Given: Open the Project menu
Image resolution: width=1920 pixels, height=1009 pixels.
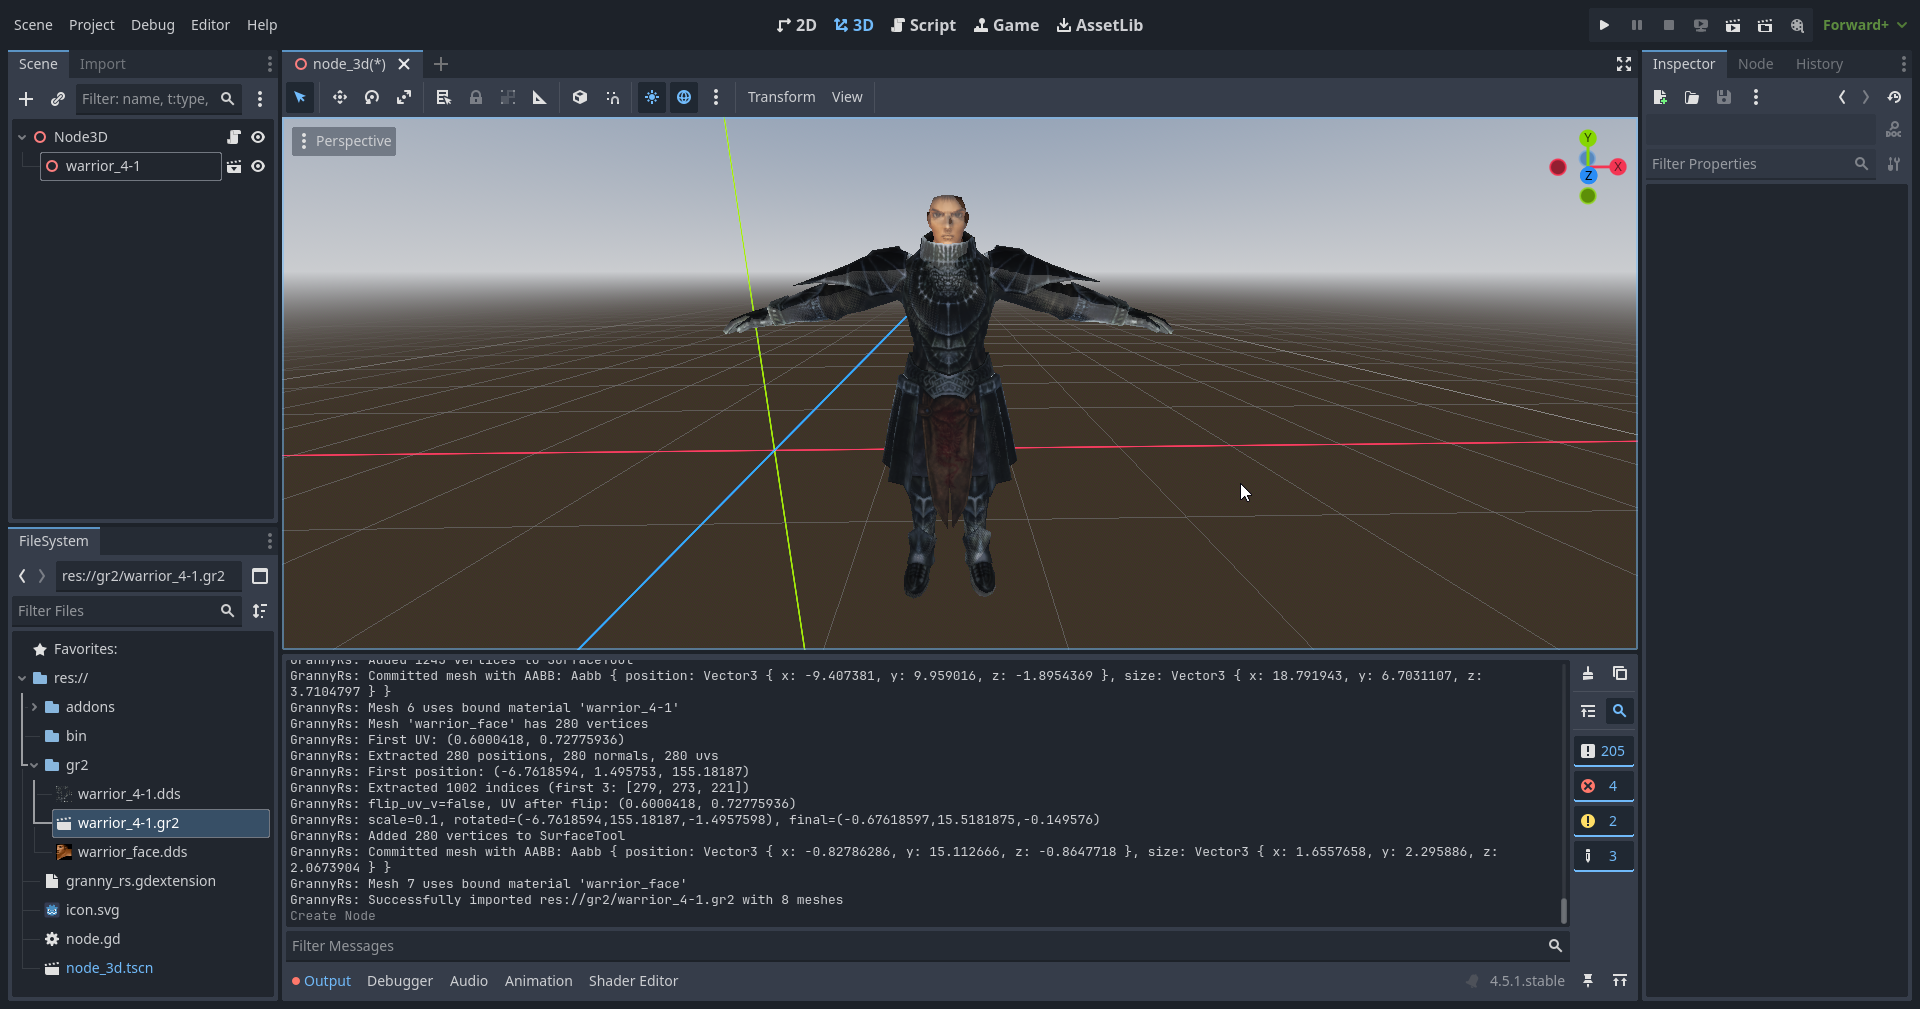Looking at the screenshot, I should pyautogui.click(x=92, y=25).
